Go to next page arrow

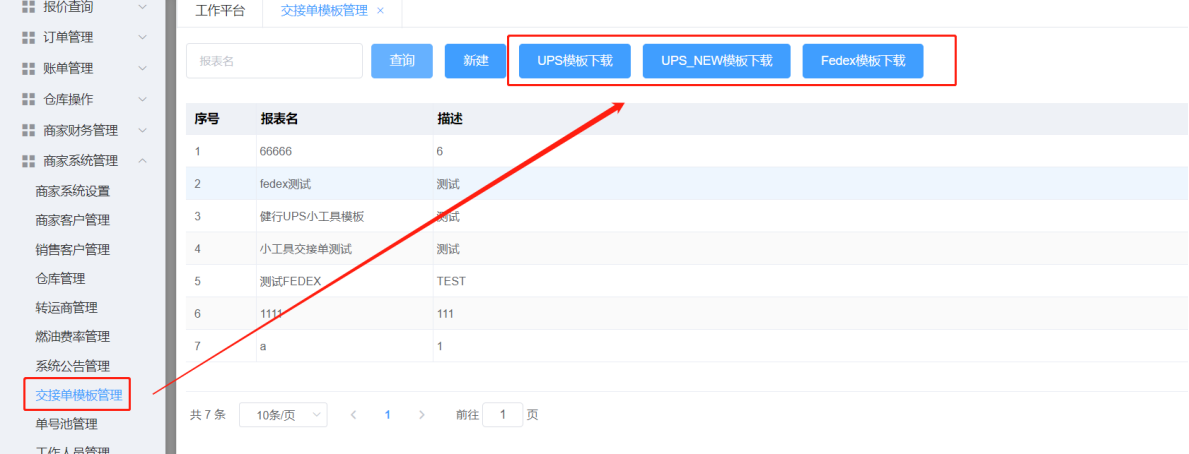tap(421, 414)
